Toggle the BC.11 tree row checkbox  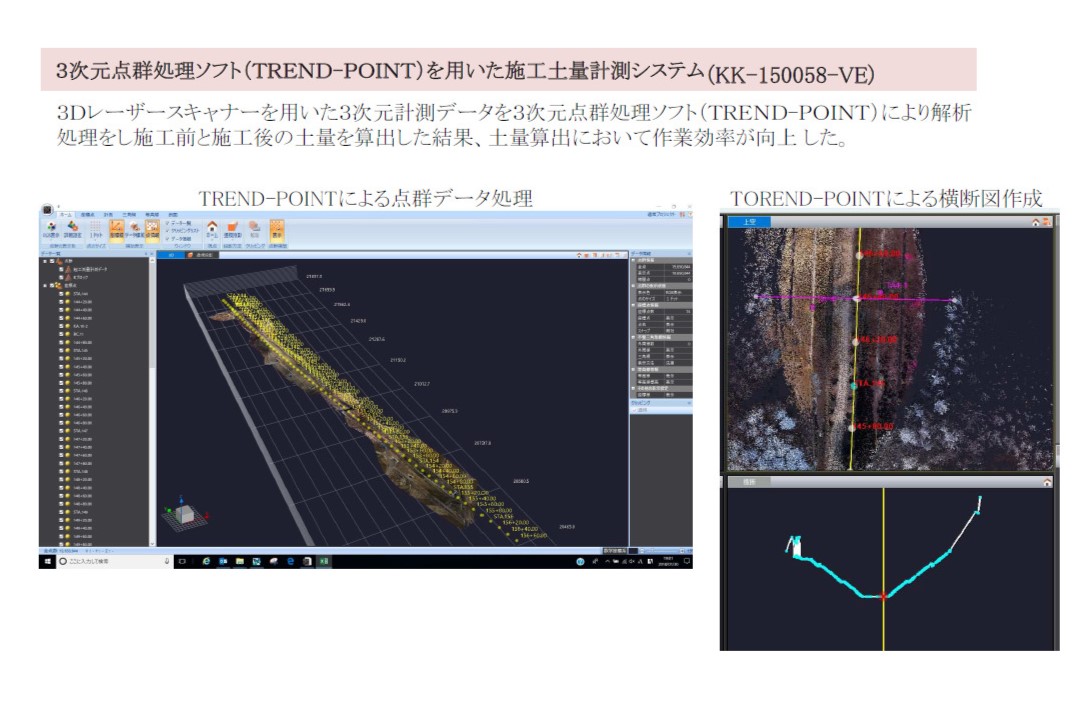click(61, 334)
